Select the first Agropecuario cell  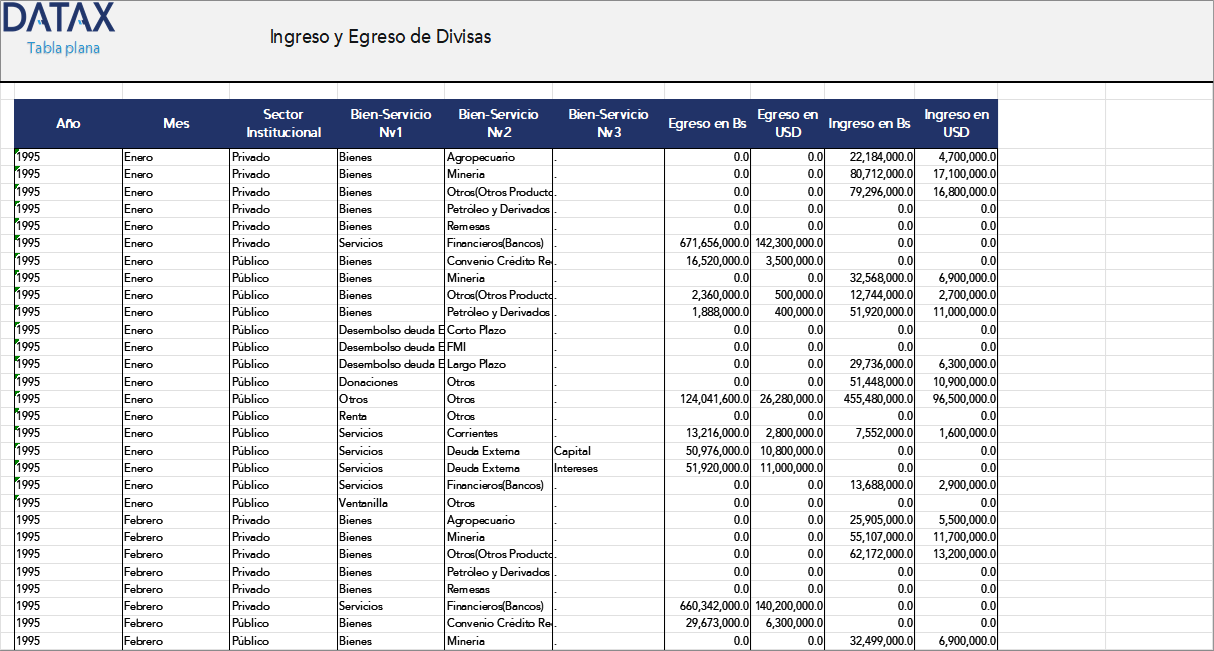point(478,157)
